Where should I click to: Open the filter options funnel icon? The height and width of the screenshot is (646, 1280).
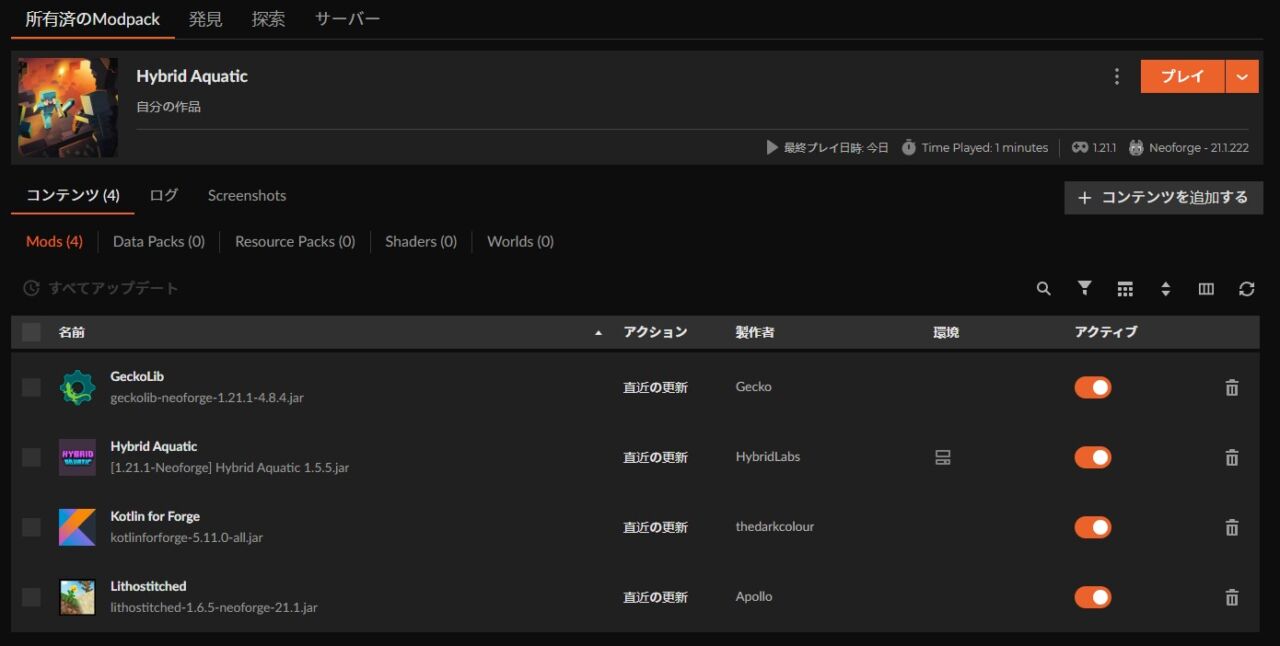click(x=1084, y=288)
